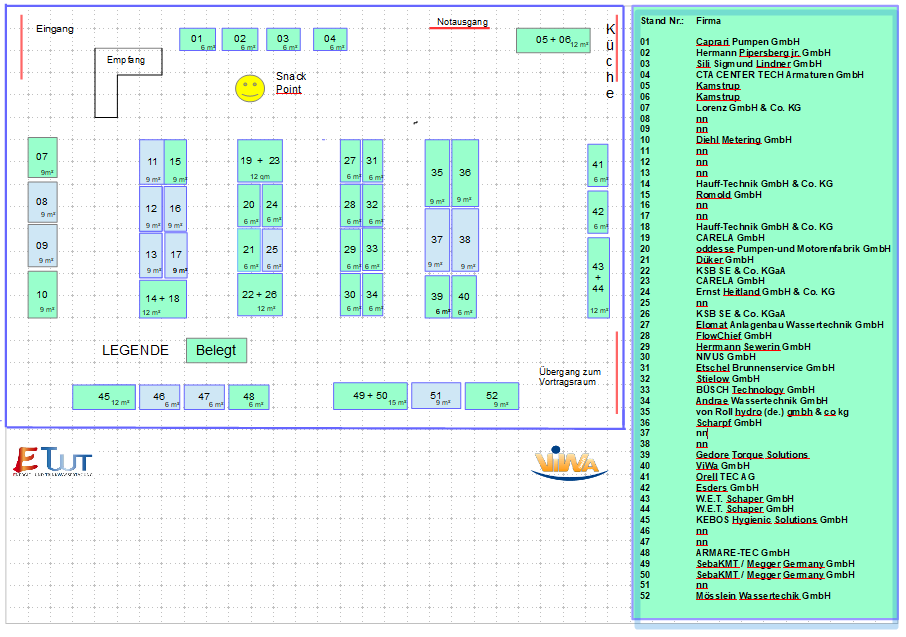This screenshot has height=637, width=906.
Task: Select booth 41 near the kitchen
Action: coord(598,165)
